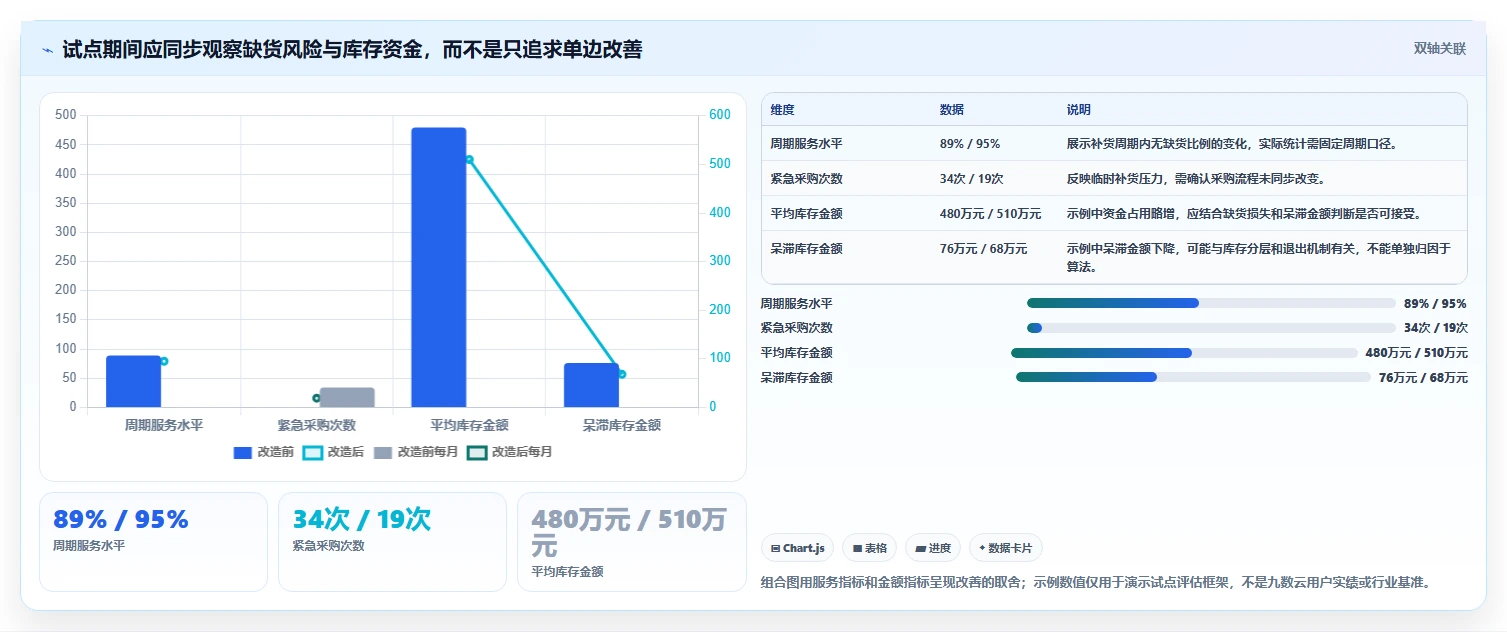Select the line point at 呆滞库存金额
This screenshot has height=632, width=1507.
pos(622,374)
